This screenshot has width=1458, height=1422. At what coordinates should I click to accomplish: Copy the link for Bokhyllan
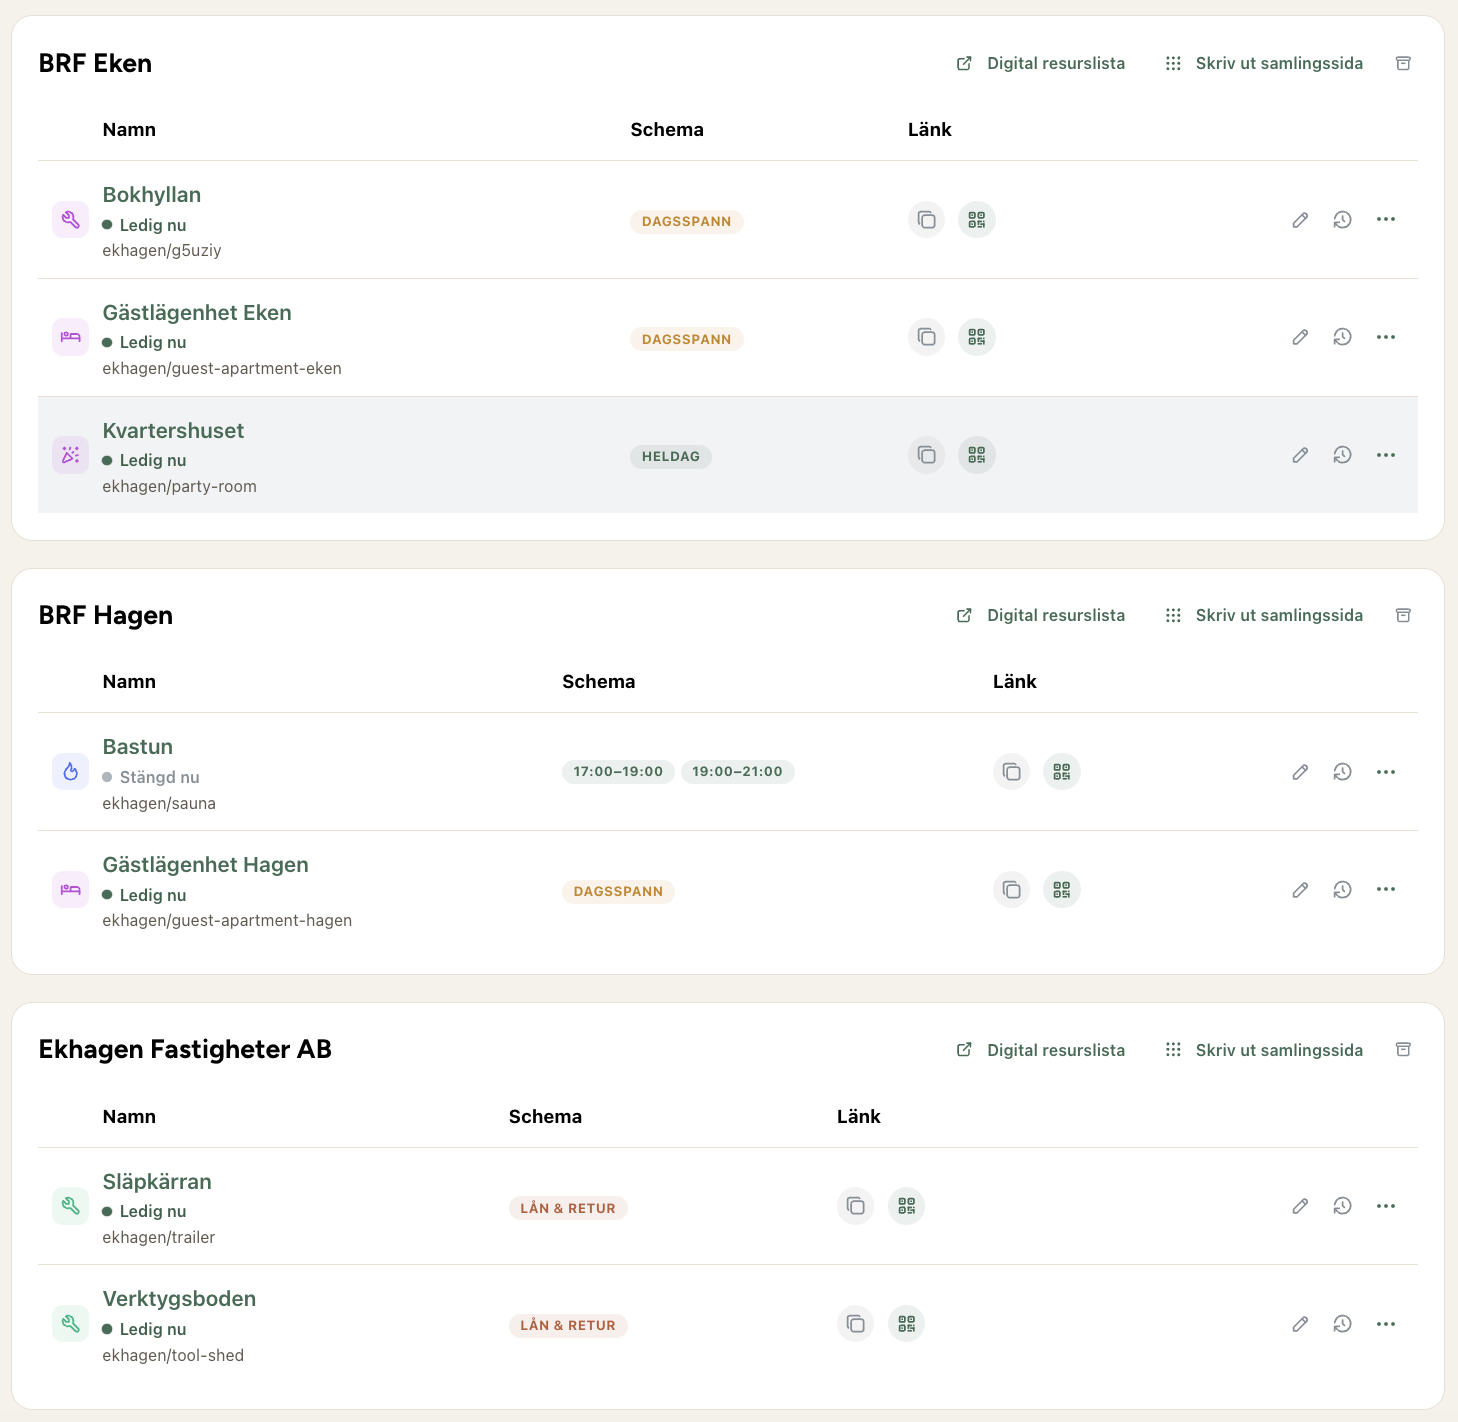tap(927, 220)
